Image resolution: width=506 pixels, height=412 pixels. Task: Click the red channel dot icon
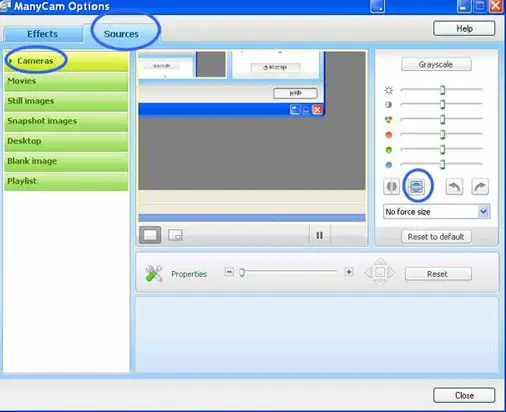point(388,135)
